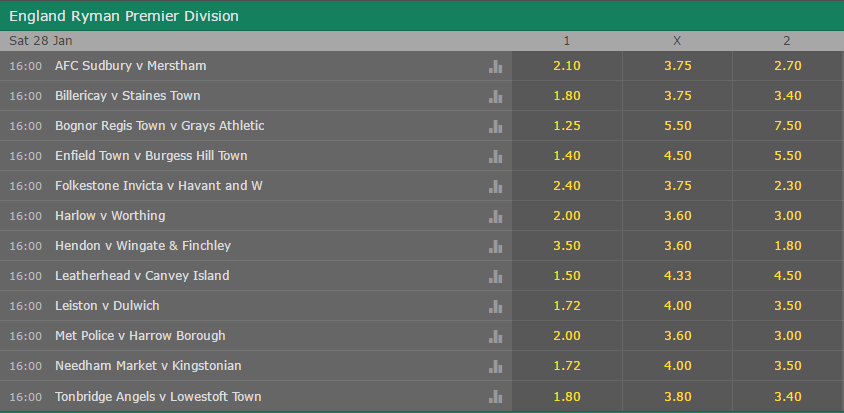
Task: Open the Met Police v Harrow Borough match
Action: click(140, 336)
